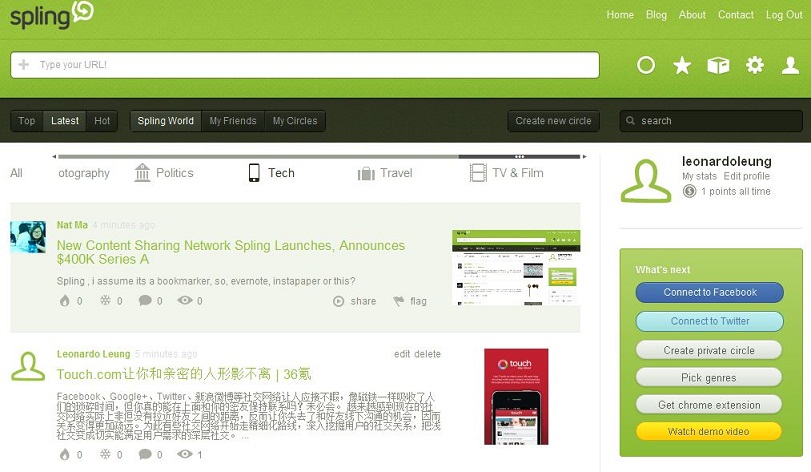This screenshot has height=472, width=811.
Task: Open favorites with the star icon
Action: (682, 65)
